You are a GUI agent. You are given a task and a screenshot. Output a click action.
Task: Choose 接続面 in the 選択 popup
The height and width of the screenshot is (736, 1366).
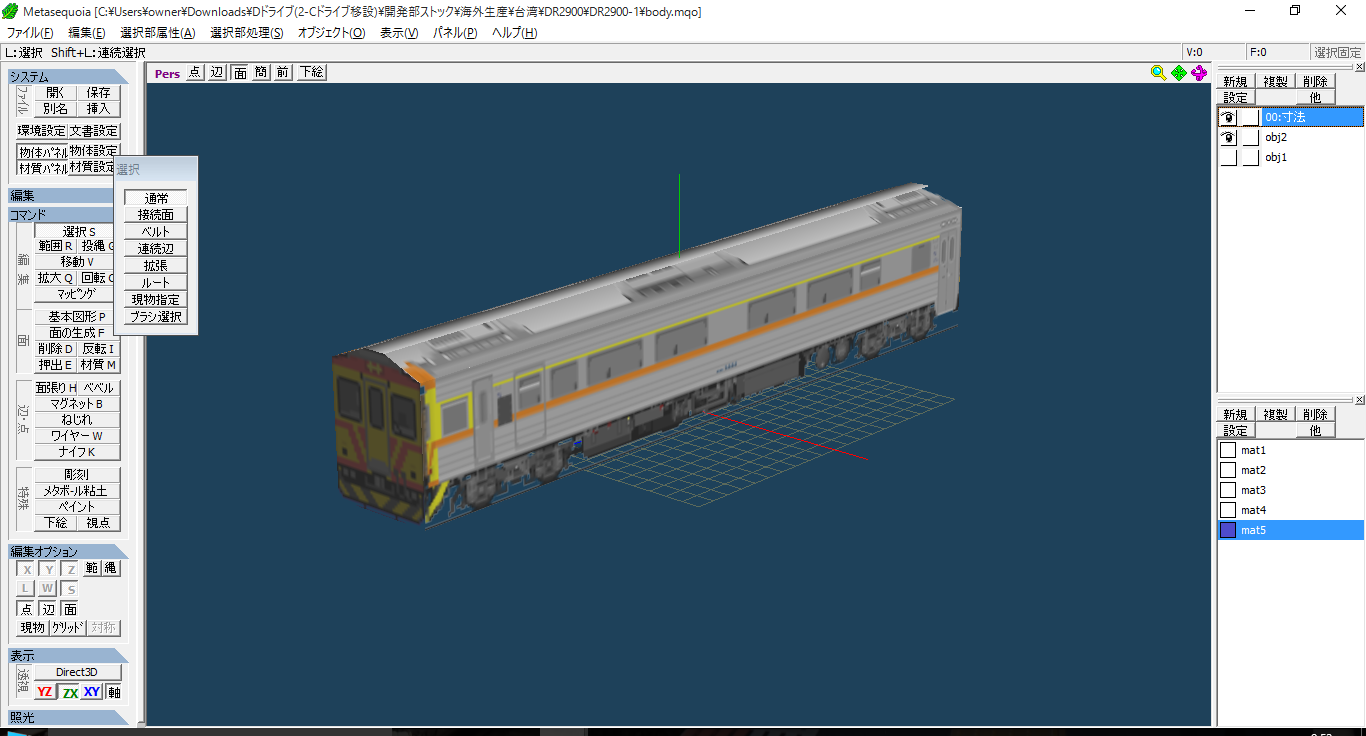click(156, 215)
